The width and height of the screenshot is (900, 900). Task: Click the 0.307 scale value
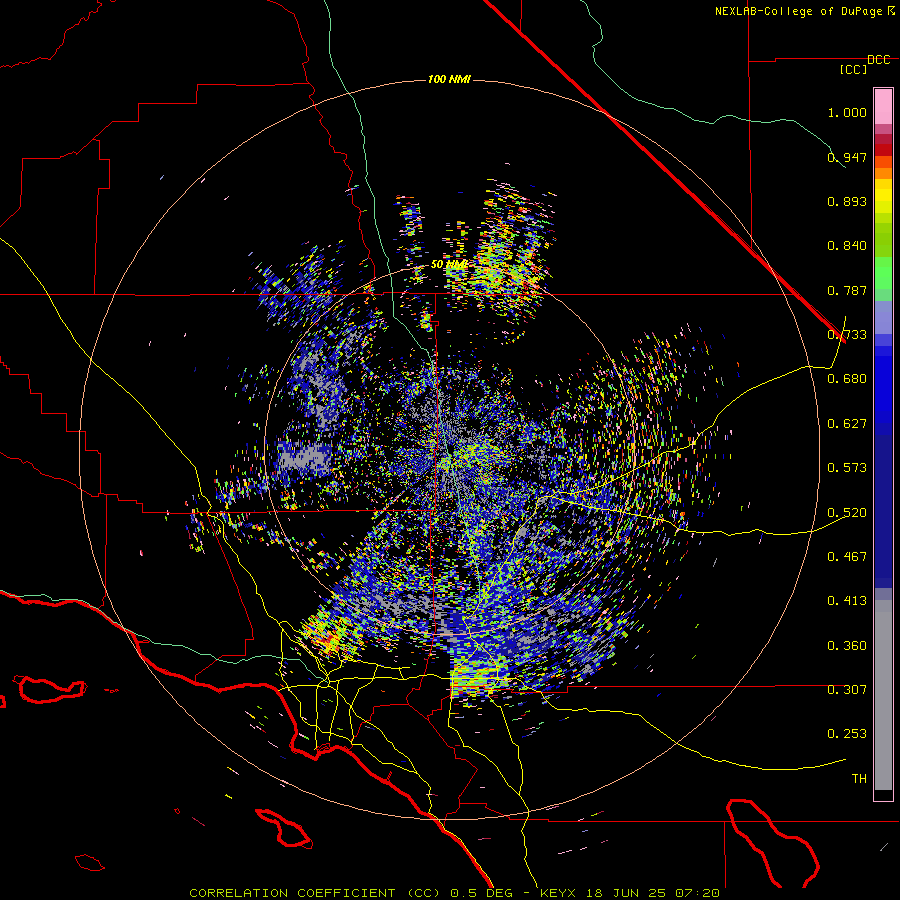tap(847, 690)
